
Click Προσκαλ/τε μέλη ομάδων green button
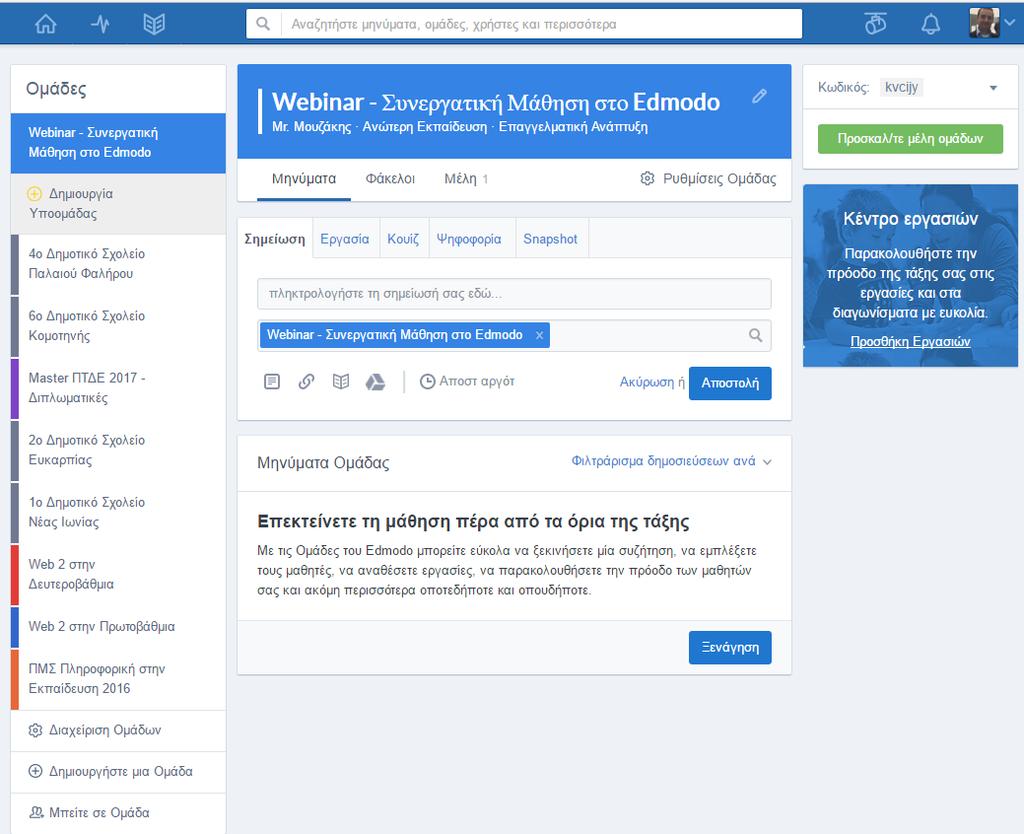[910, 138]
